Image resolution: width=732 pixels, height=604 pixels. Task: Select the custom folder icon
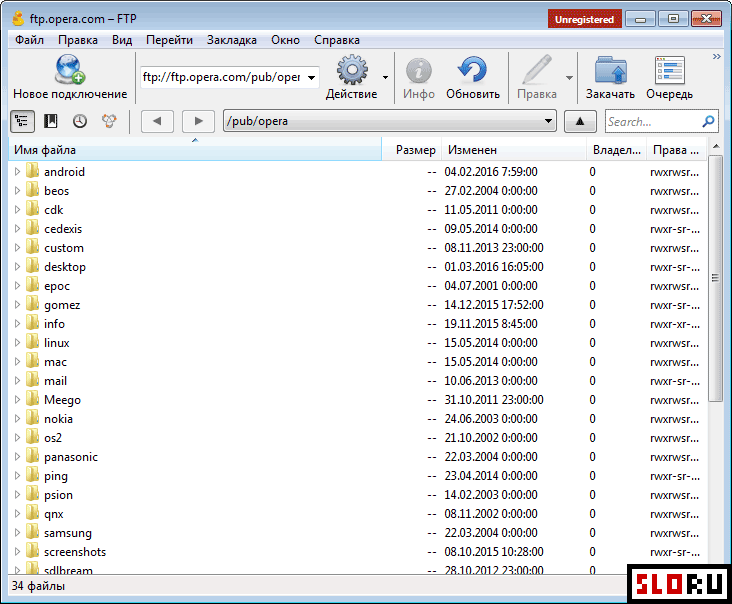pos(32,247)
